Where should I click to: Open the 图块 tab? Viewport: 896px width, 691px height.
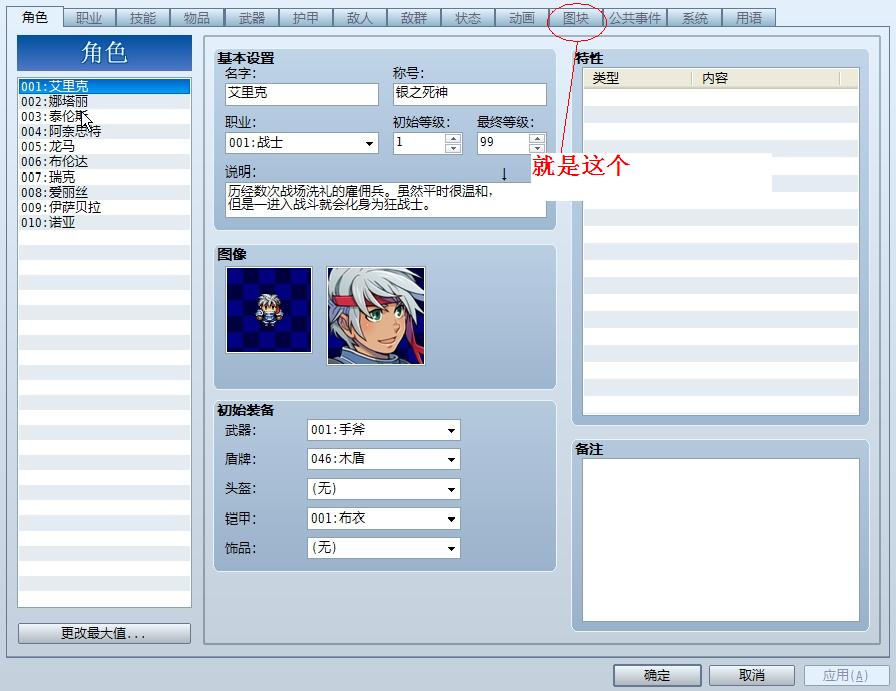point(576,18)
